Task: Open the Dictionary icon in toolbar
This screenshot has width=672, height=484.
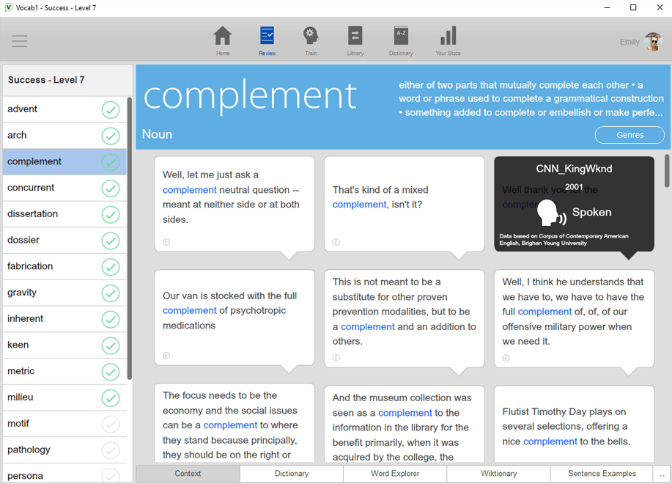Action: pyautogui.click(x=400, y=38)
